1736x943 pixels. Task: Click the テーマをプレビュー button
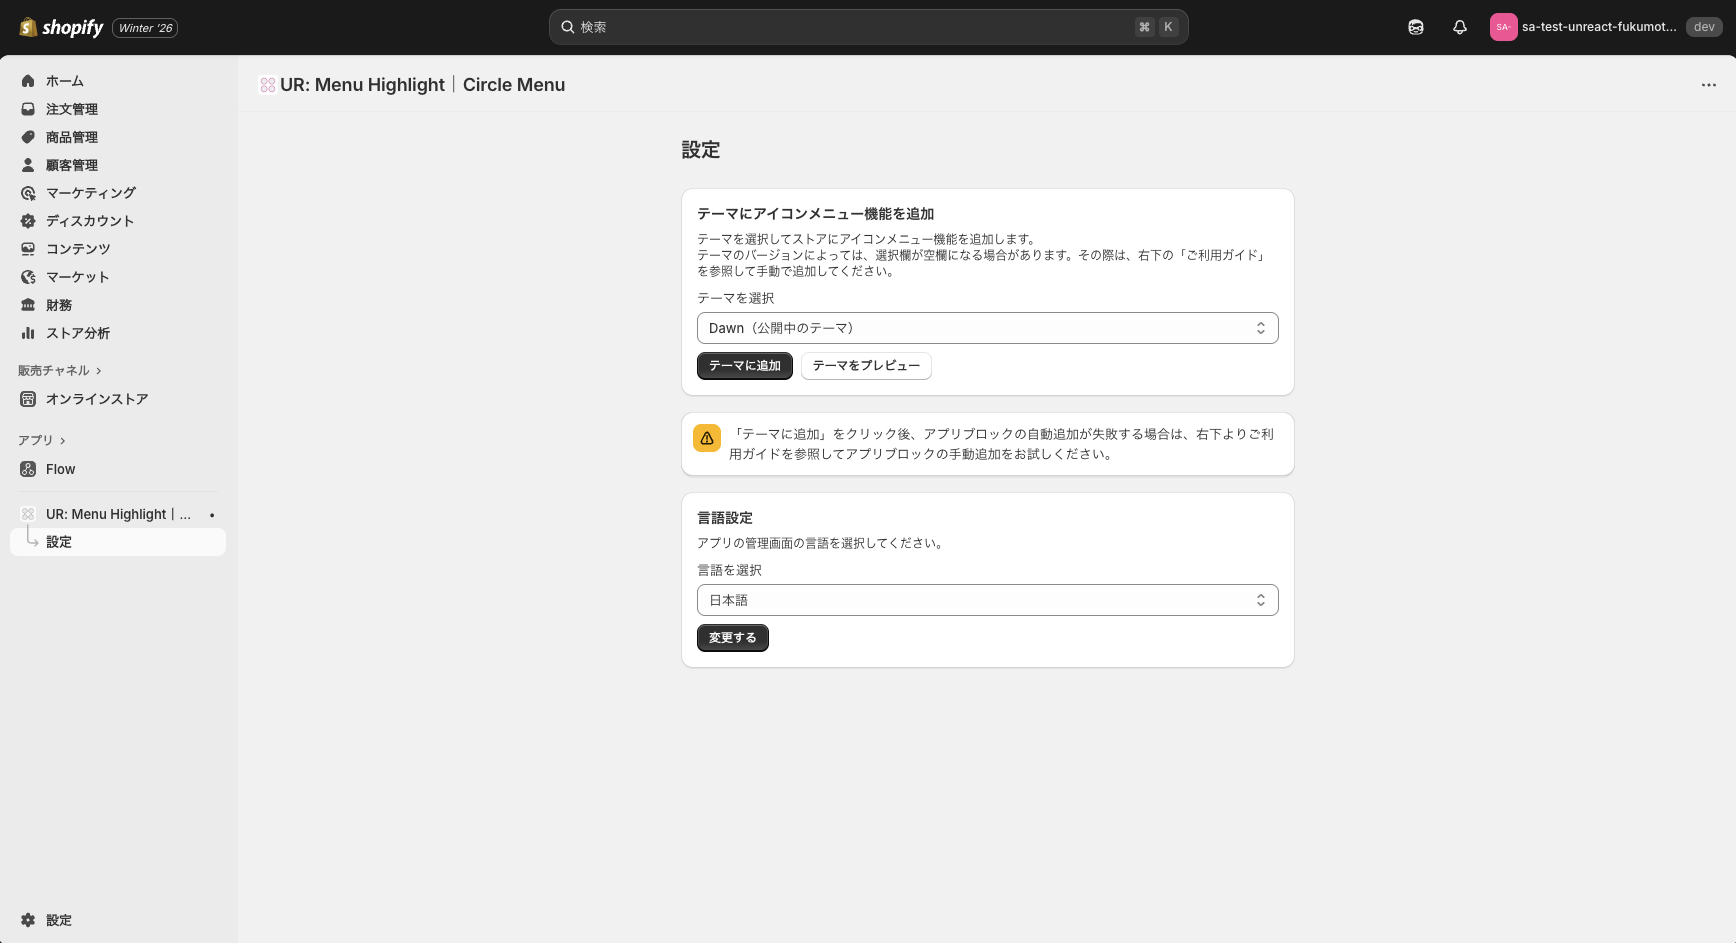coord(865,366)
